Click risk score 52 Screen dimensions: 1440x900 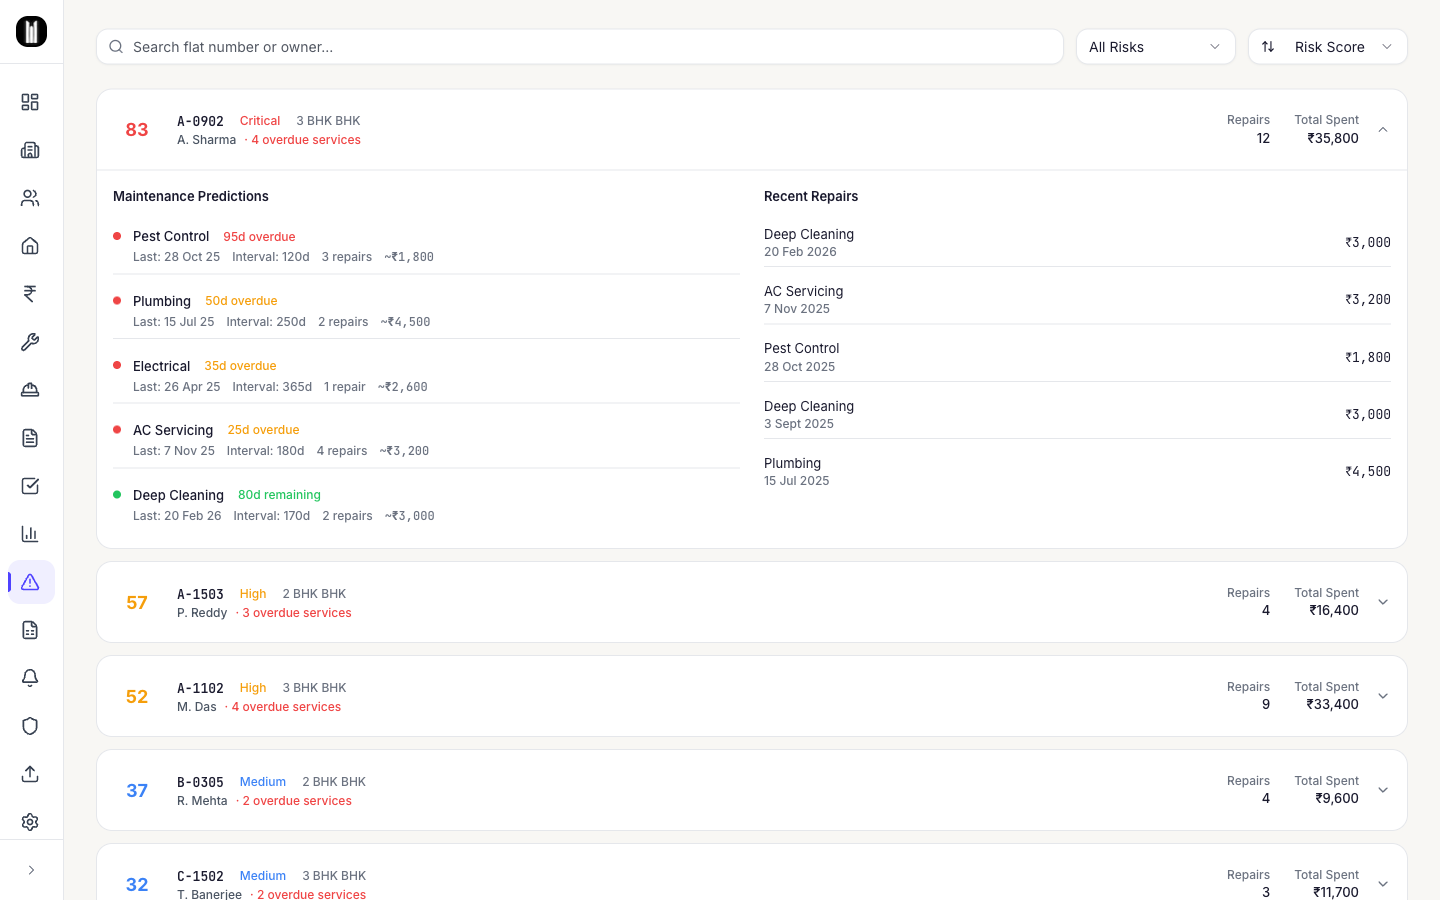[137, 696]
